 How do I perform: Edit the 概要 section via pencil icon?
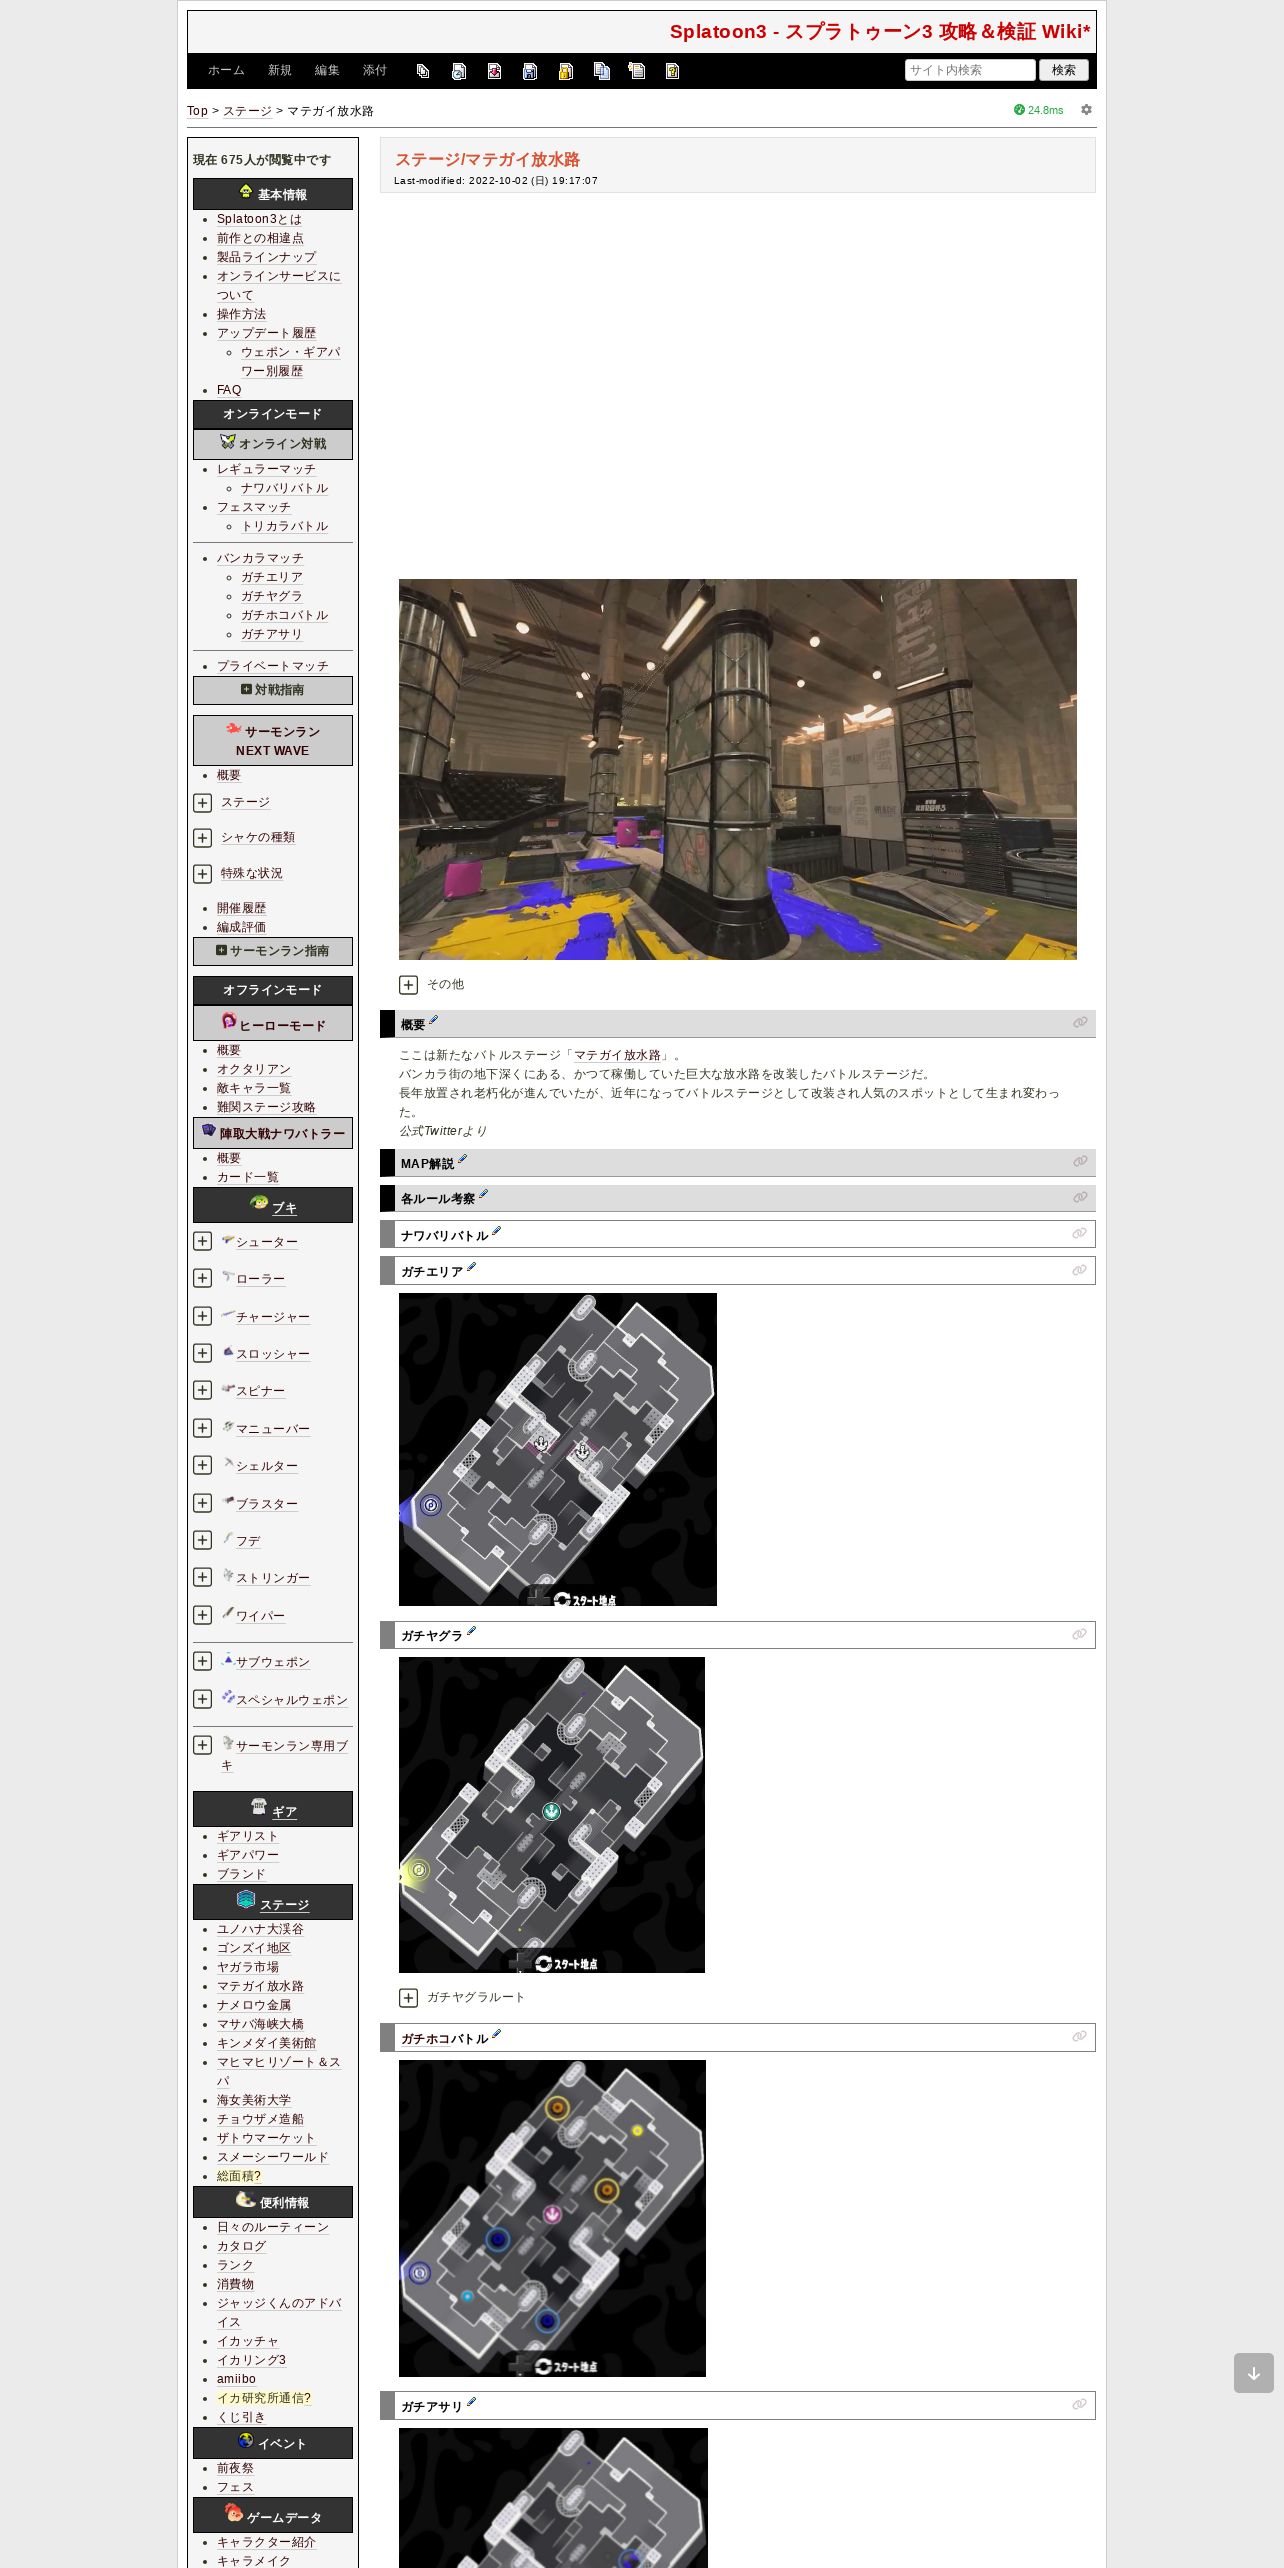click(x=433, y=1021)
